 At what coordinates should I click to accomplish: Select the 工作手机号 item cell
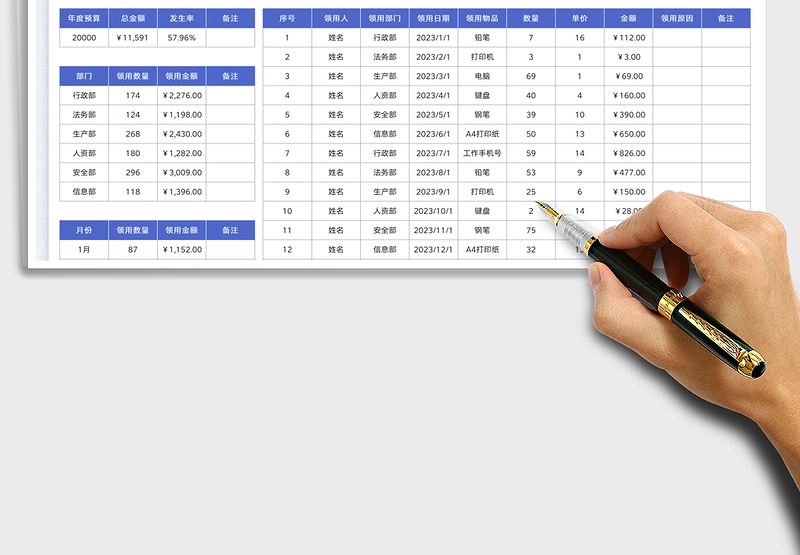point(482,153)
